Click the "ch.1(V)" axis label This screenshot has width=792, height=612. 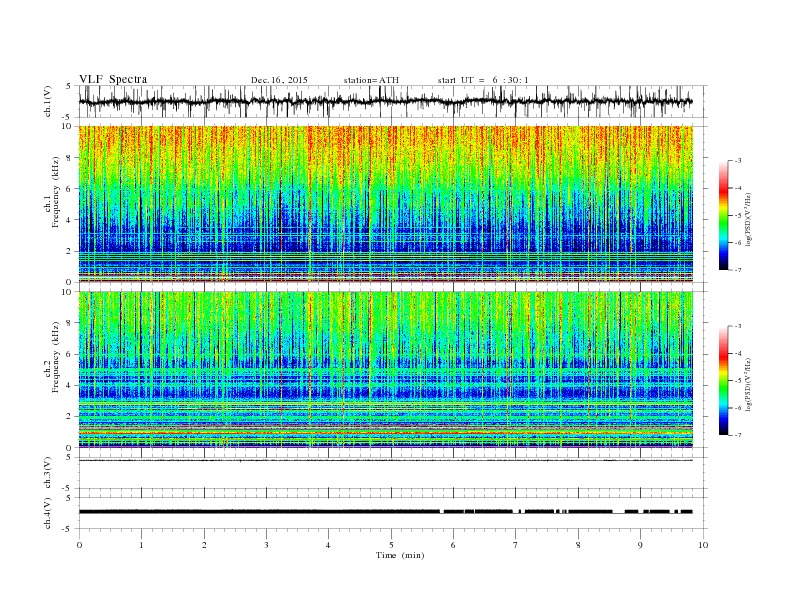(x=48, y=101)
